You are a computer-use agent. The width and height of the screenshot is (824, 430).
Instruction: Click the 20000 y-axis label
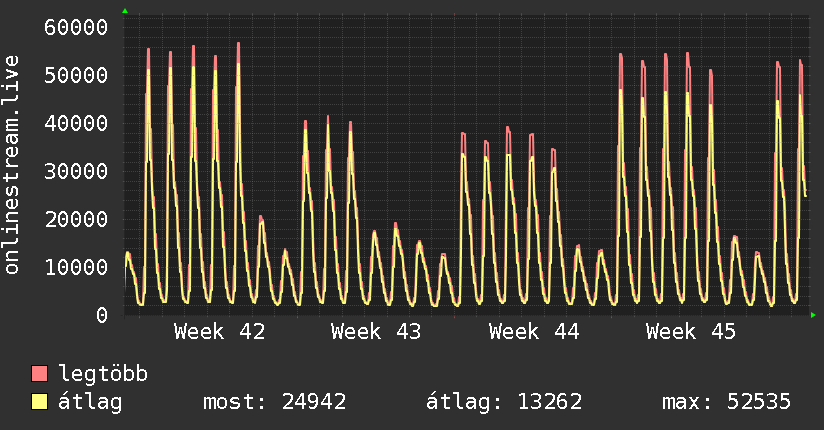click(76, 219)
